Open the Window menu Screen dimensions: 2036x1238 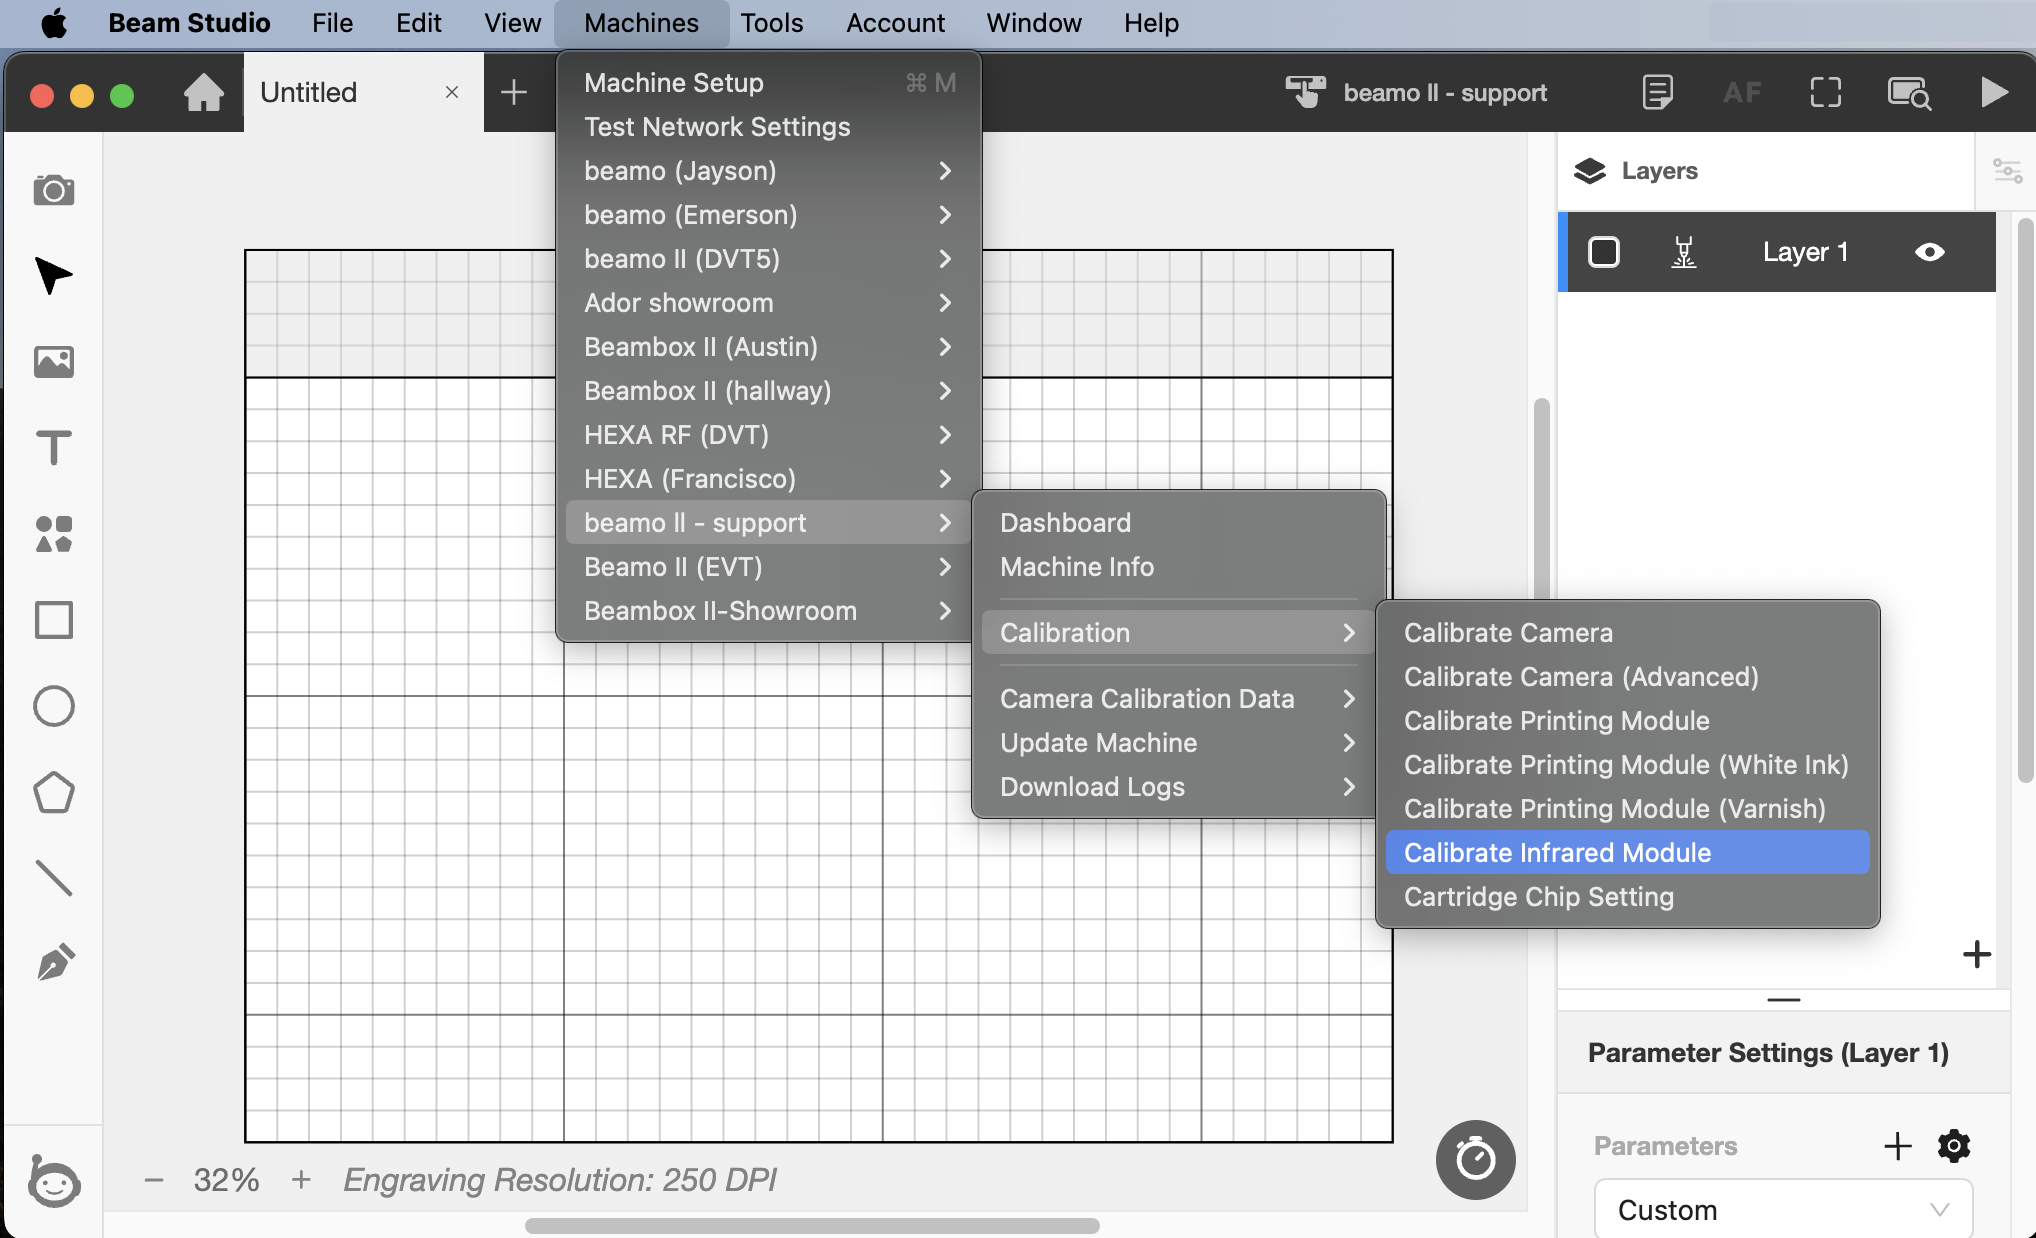[1034, 23]
